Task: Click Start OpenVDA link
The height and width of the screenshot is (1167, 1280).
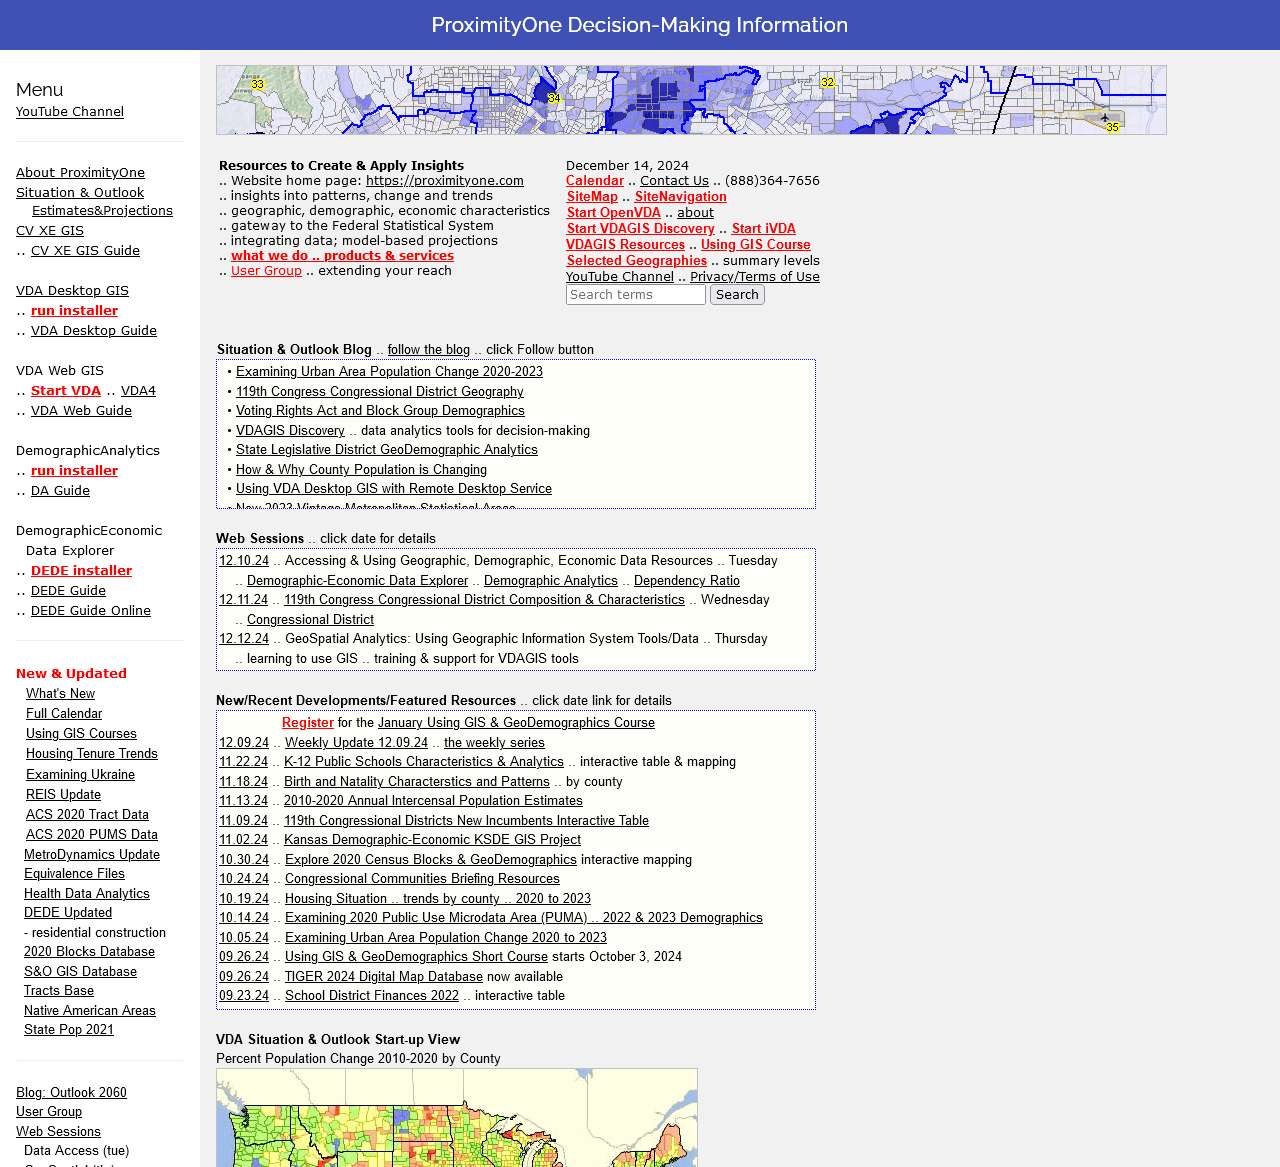Action: 614,213
